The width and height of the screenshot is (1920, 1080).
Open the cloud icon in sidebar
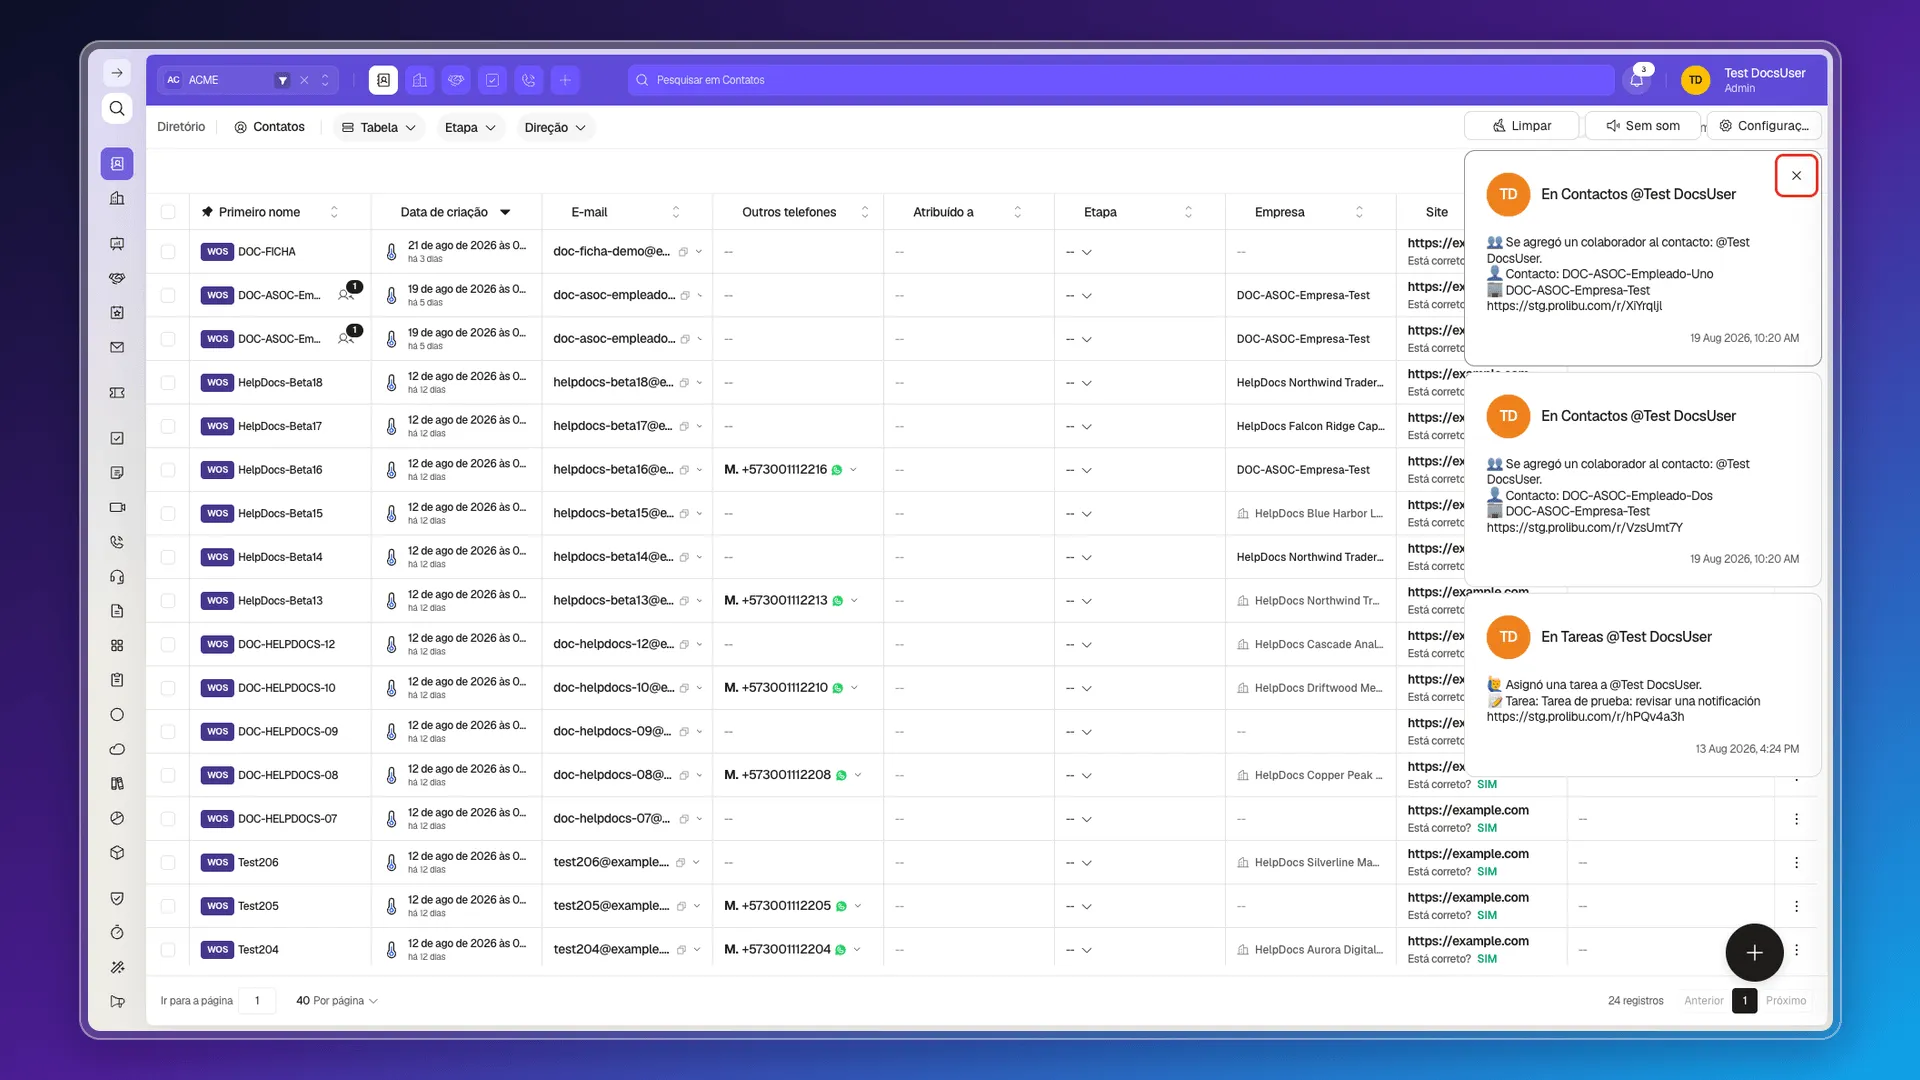(x=117, y=749)
